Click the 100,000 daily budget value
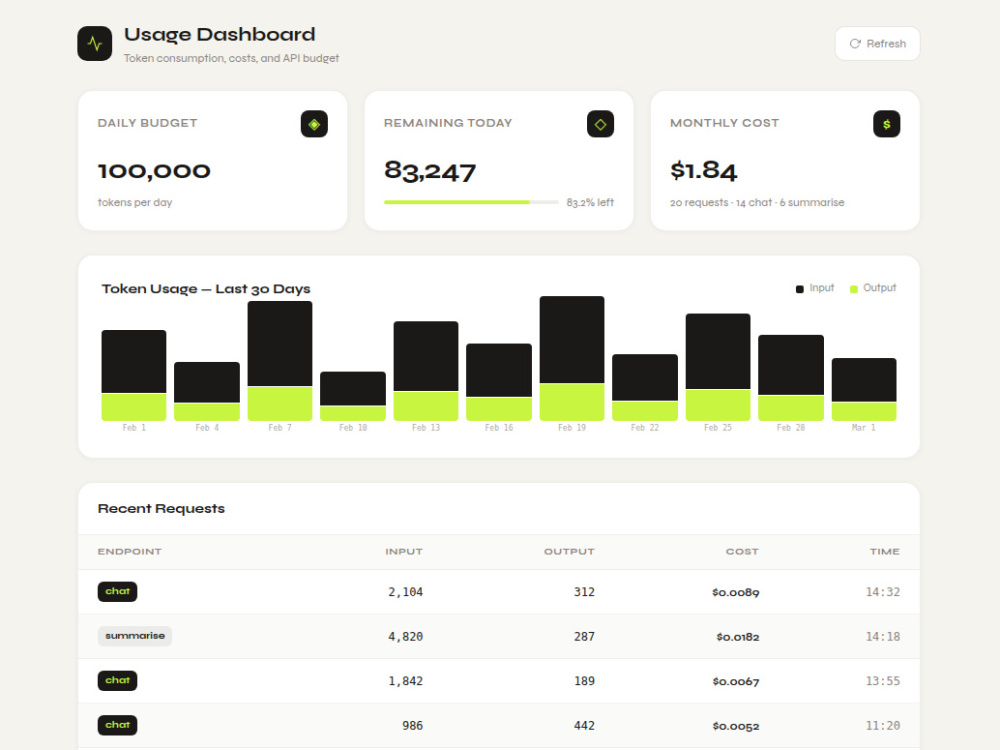This screenshot has width=1000, height=750. [x=154, y=171]
